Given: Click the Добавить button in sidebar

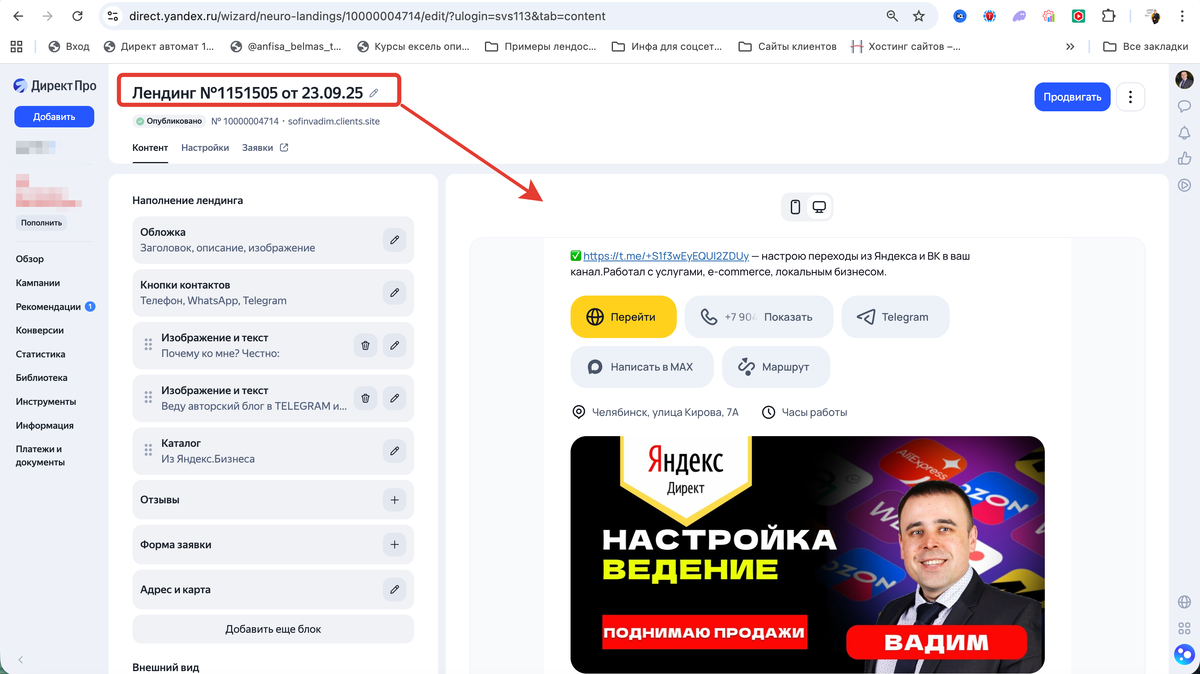Looking at the screenshot, I should 54,117.
